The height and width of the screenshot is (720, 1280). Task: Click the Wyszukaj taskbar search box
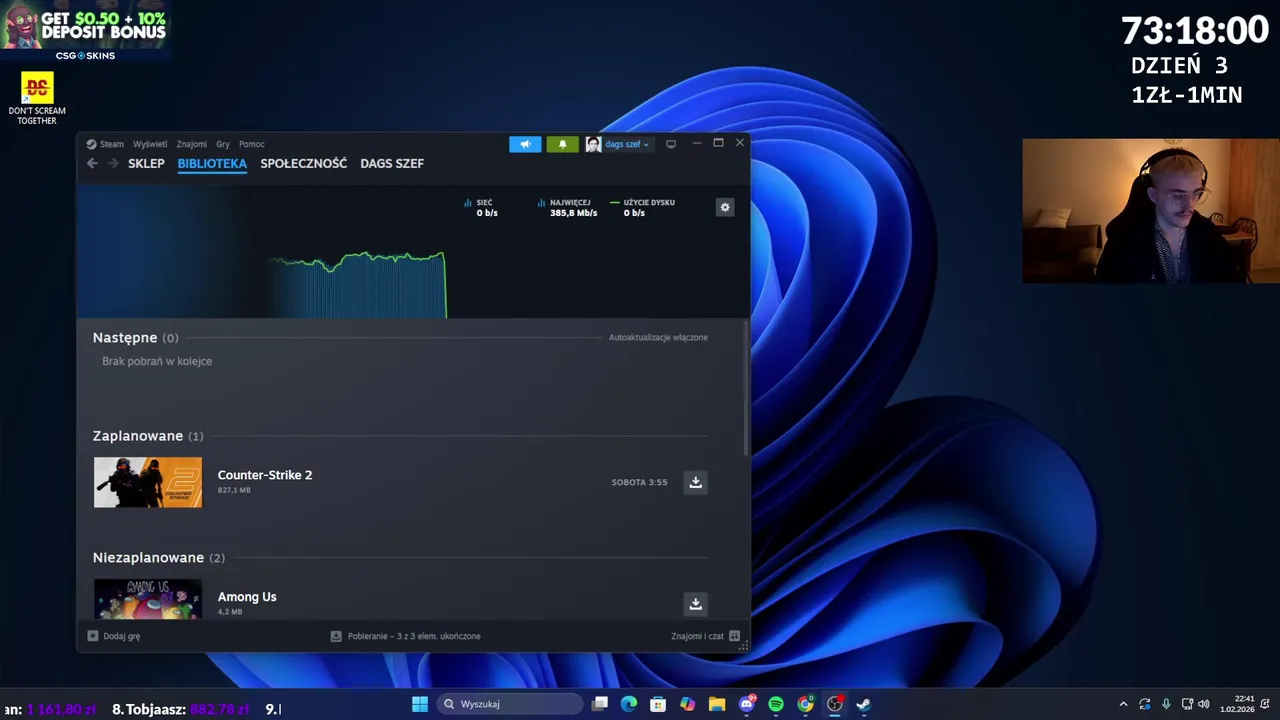click(510, 704)
